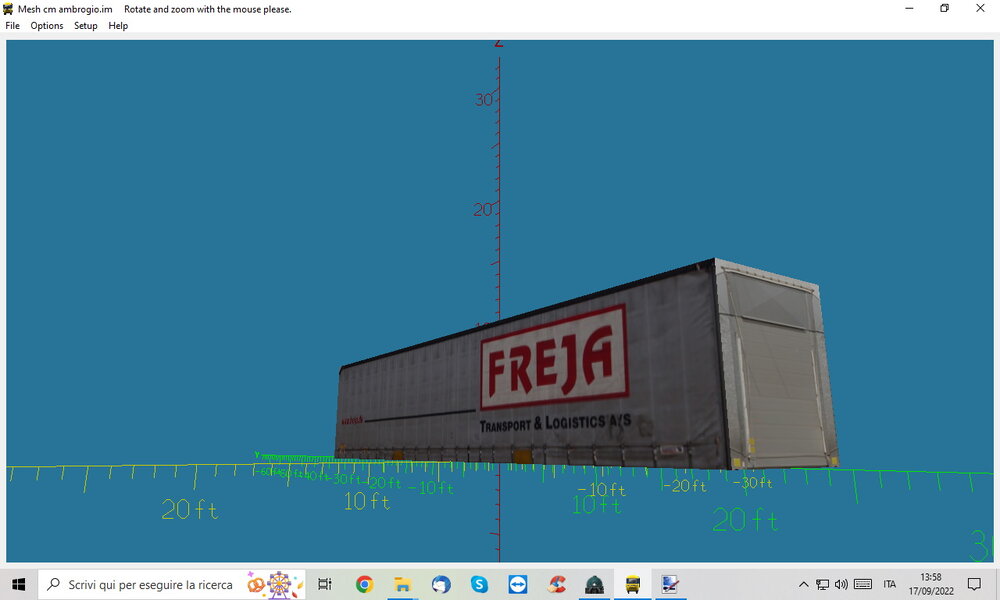The width and height of the screenshot is (1000, 600).
Task: Open the File menu
Action: [x=12, y=26]
